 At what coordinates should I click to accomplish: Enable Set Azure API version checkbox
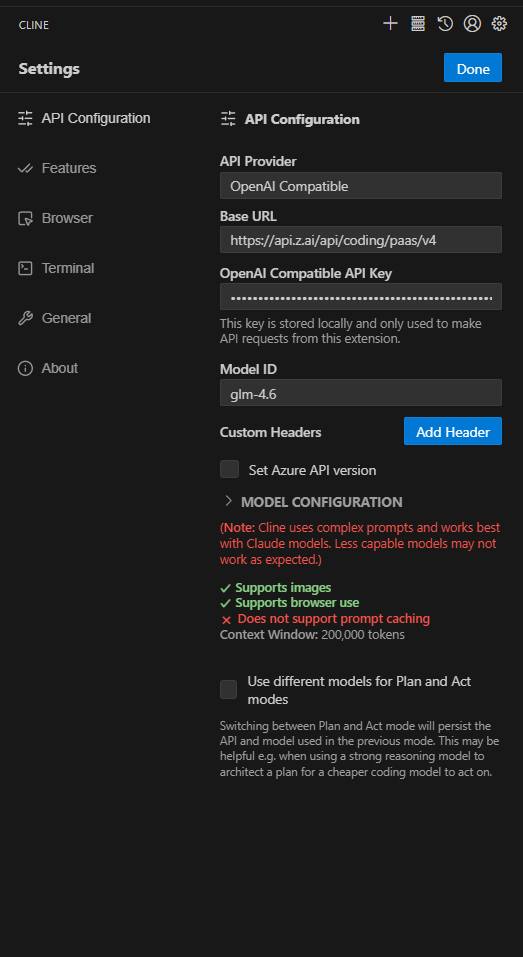[229, 469]
